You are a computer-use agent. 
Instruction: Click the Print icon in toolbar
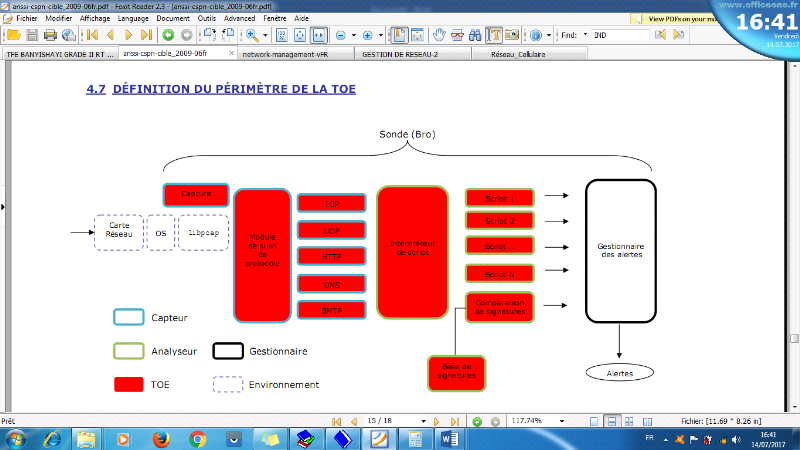pos(50,35)
